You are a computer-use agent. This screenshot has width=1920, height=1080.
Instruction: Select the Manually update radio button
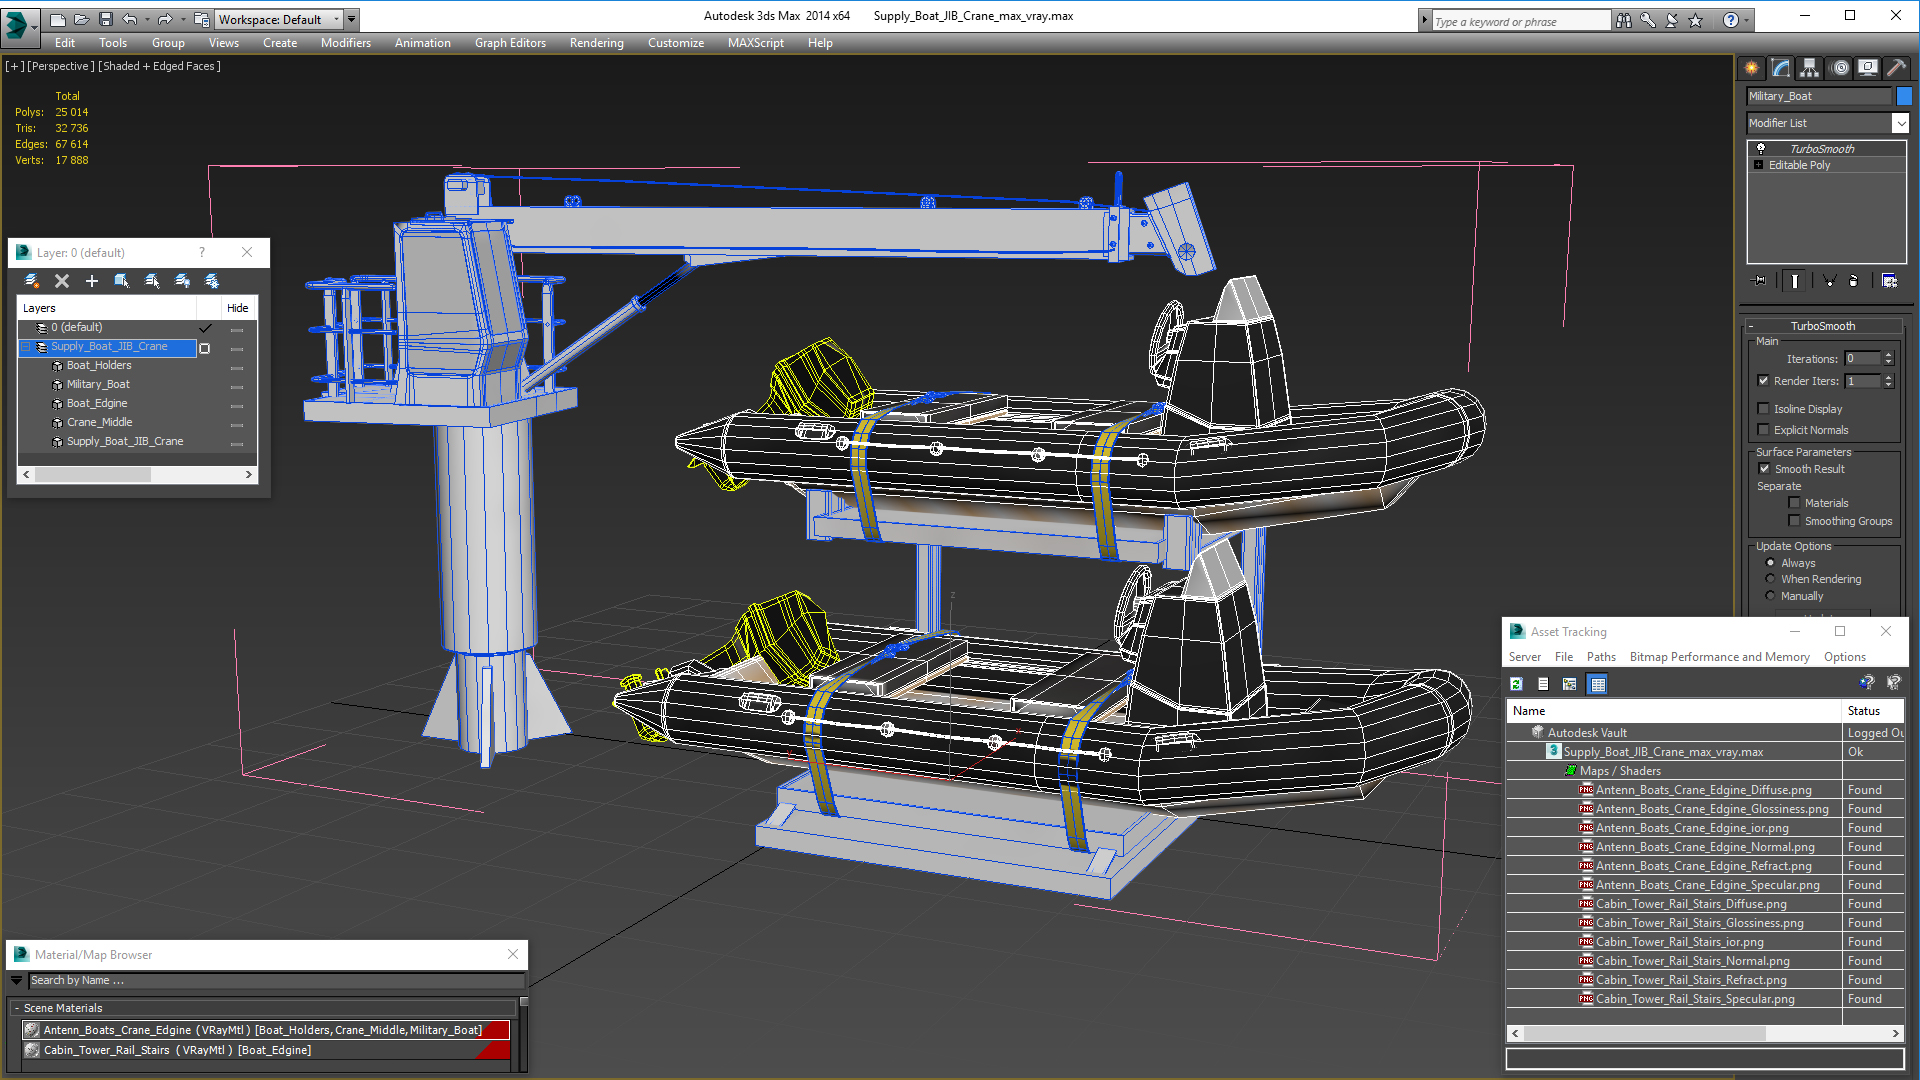pos(1770,595)
